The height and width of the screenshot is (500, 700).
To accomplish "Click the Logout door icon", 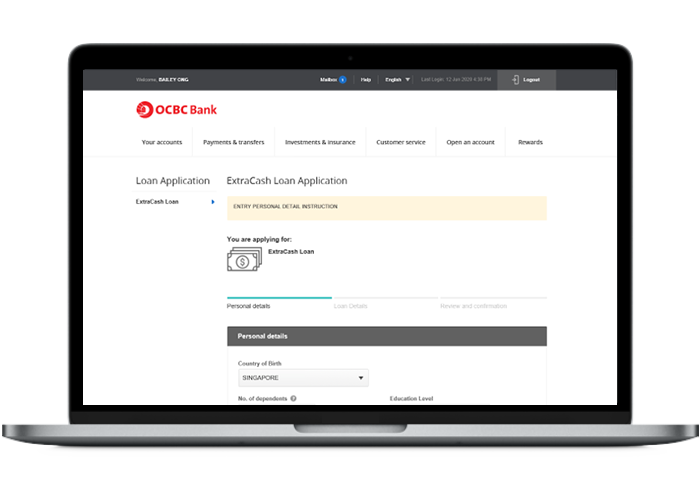I will (515, 80).
